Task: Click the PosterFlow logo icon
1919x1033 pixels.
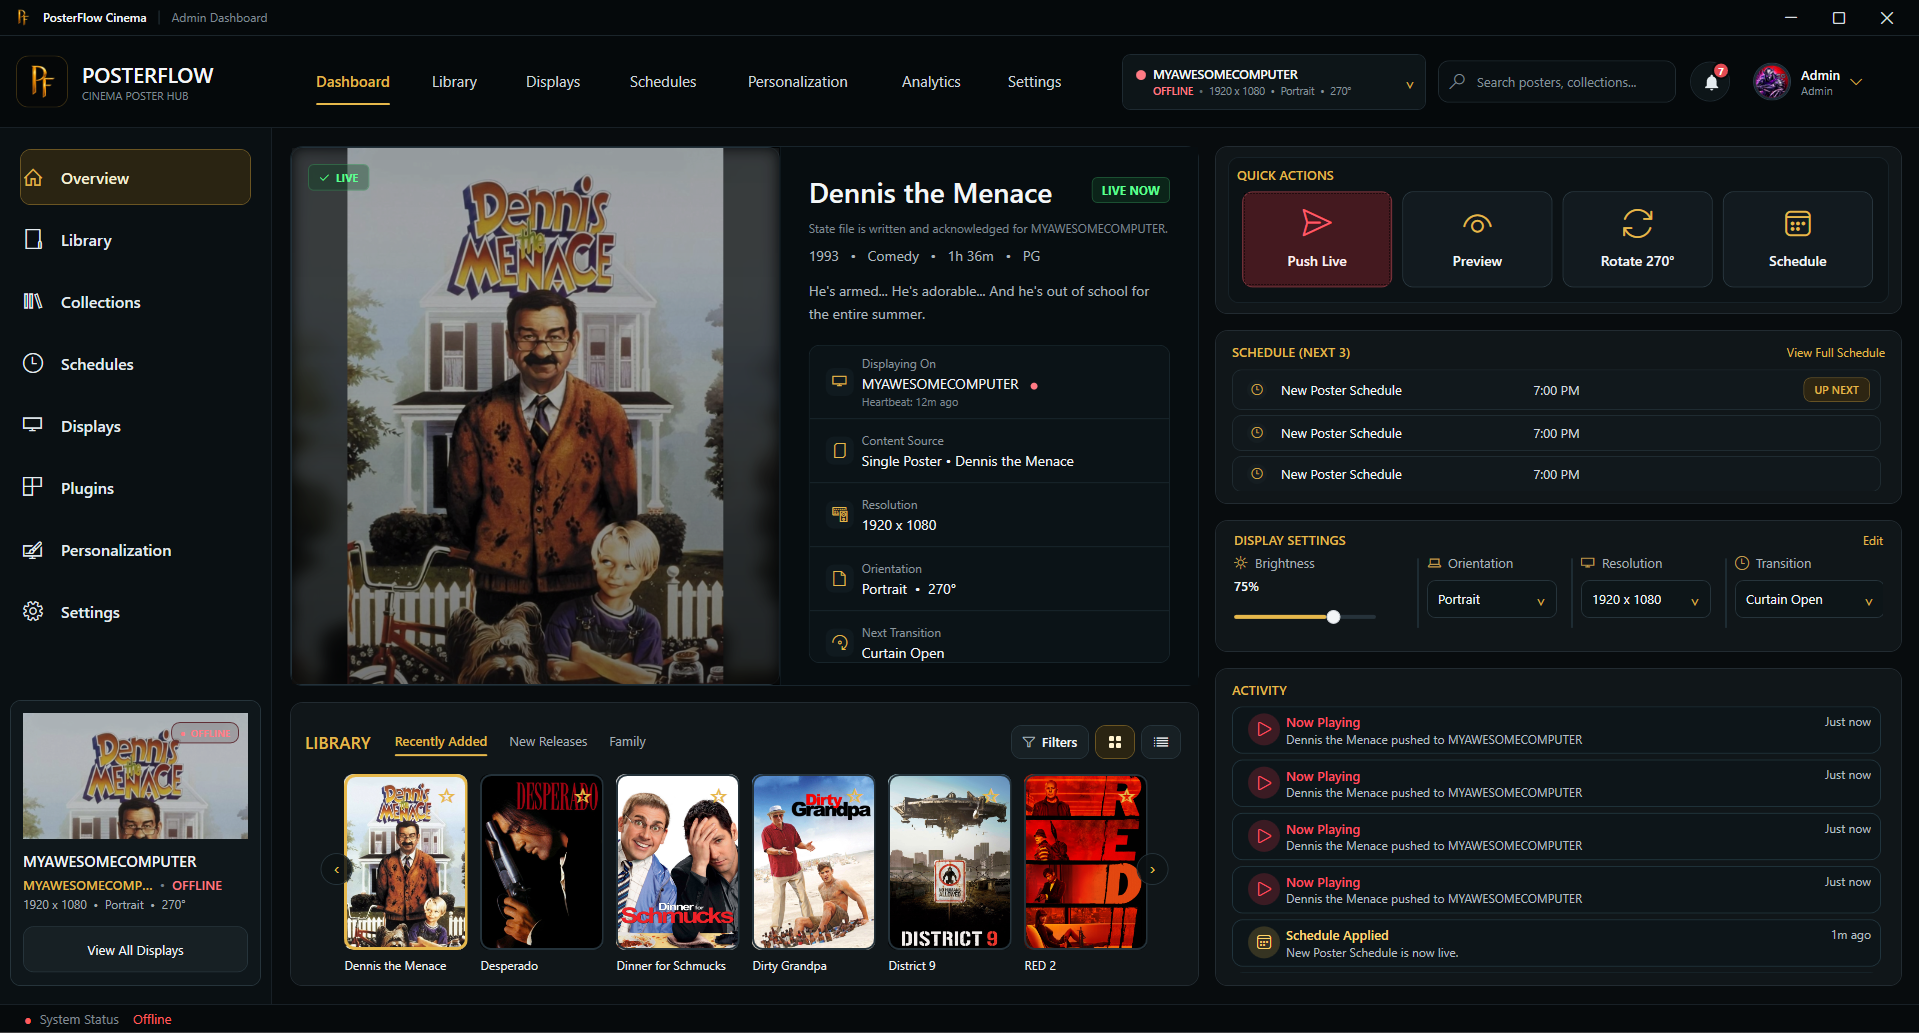Action: tap(42, 81)
